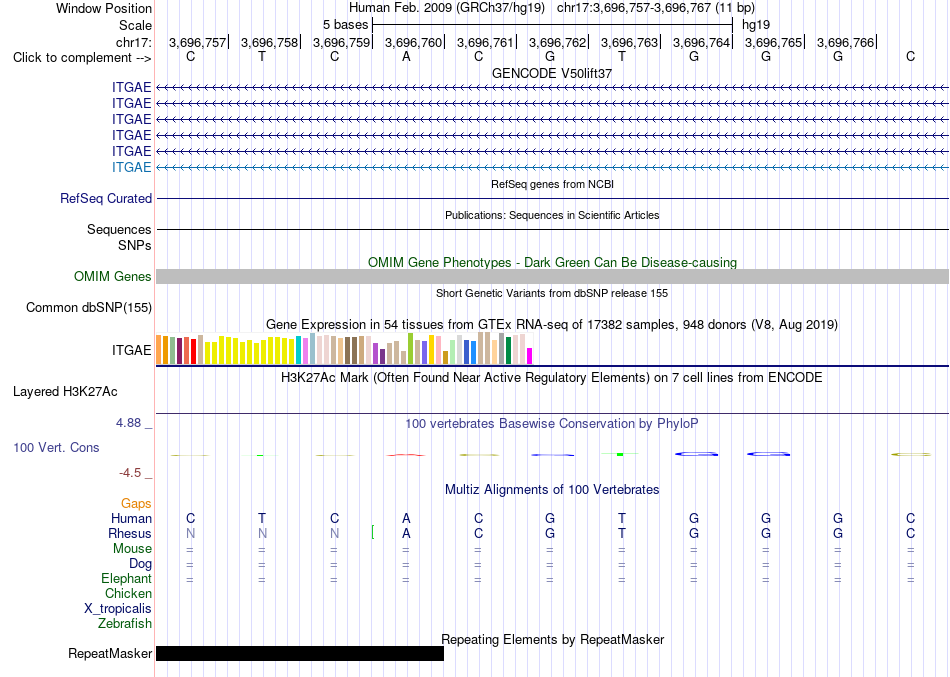This screenshot has height=677, width=950.
Task: Click position label 3,696,757 on the ruler
Action: (197, 42)
